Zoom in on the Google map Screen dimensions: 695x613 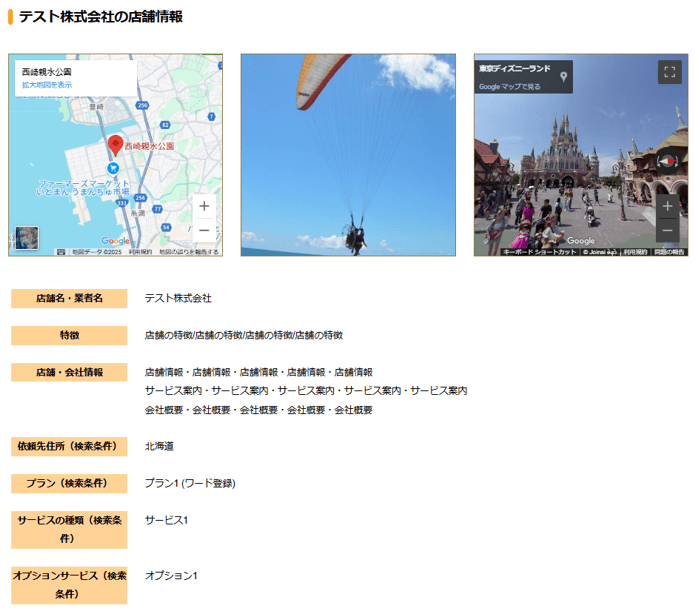[204, 206]
